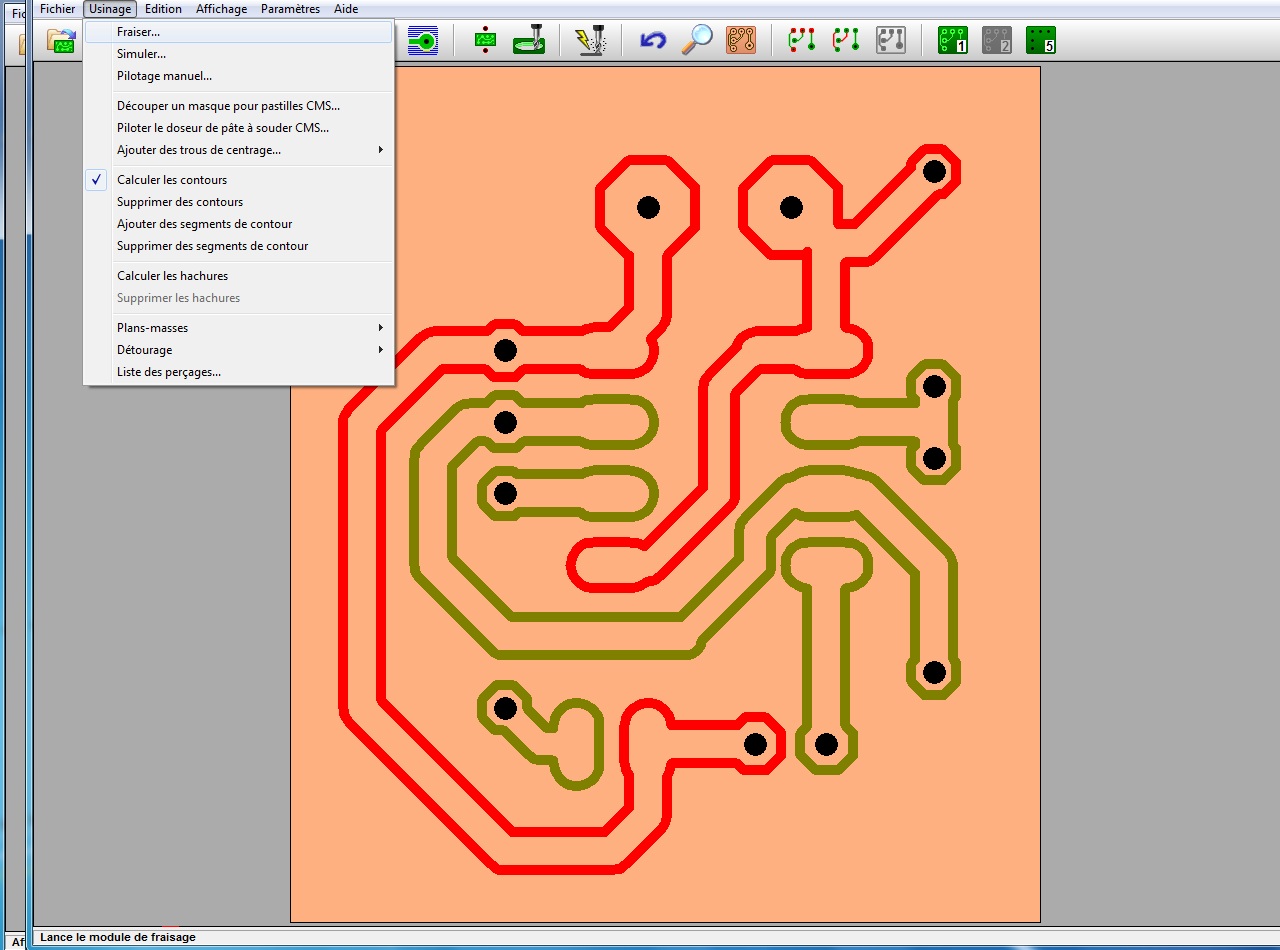The height and width of the screenshot is (950, 1280).
Task: Toggle the checked 'Calculer les contours' option
Action: tap(172, 180)
